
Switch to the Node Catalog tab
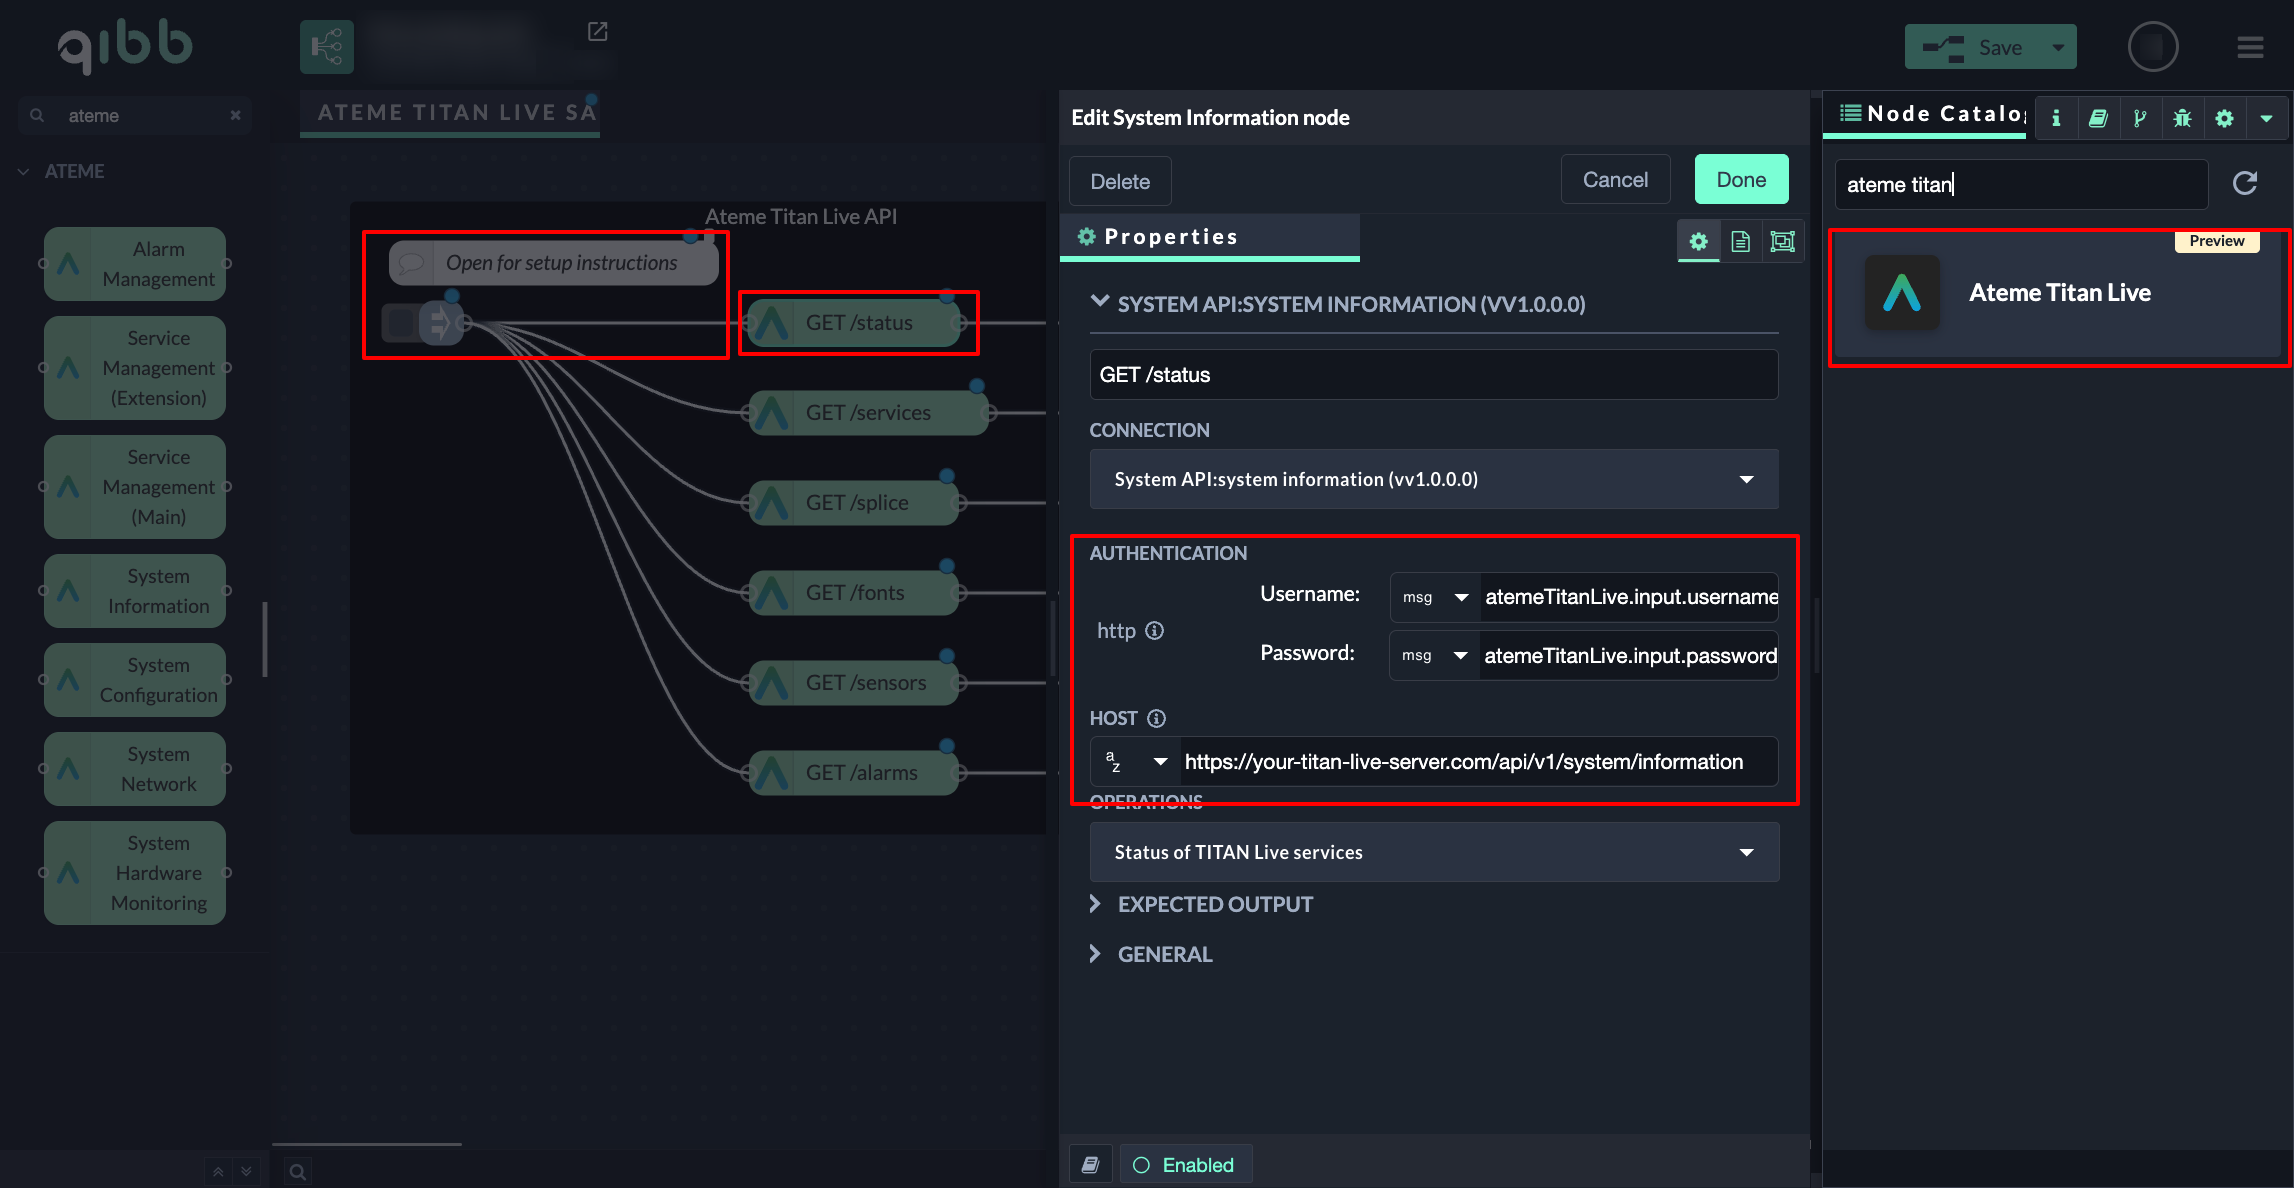coord(1930,114)
